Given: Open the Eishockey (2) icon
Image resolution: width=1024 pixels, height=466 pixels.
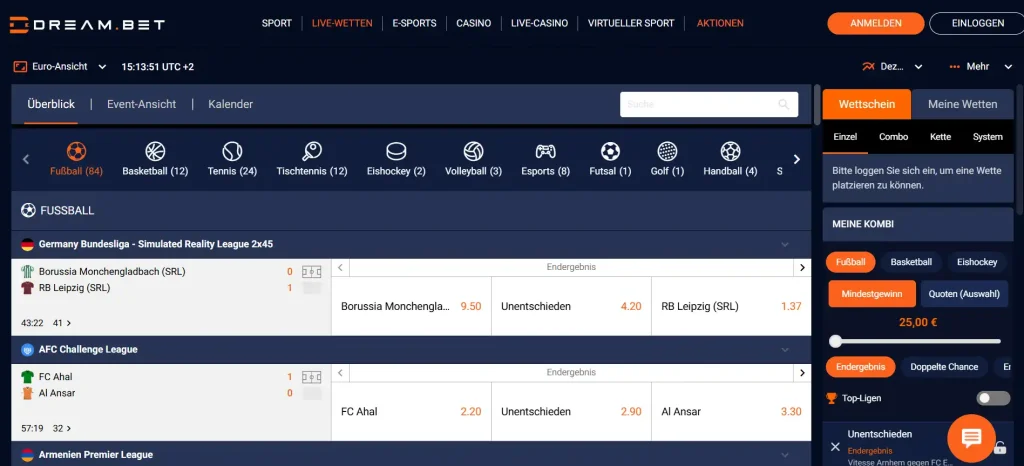Looking at the screenshot, I should (x=396, y=152).
